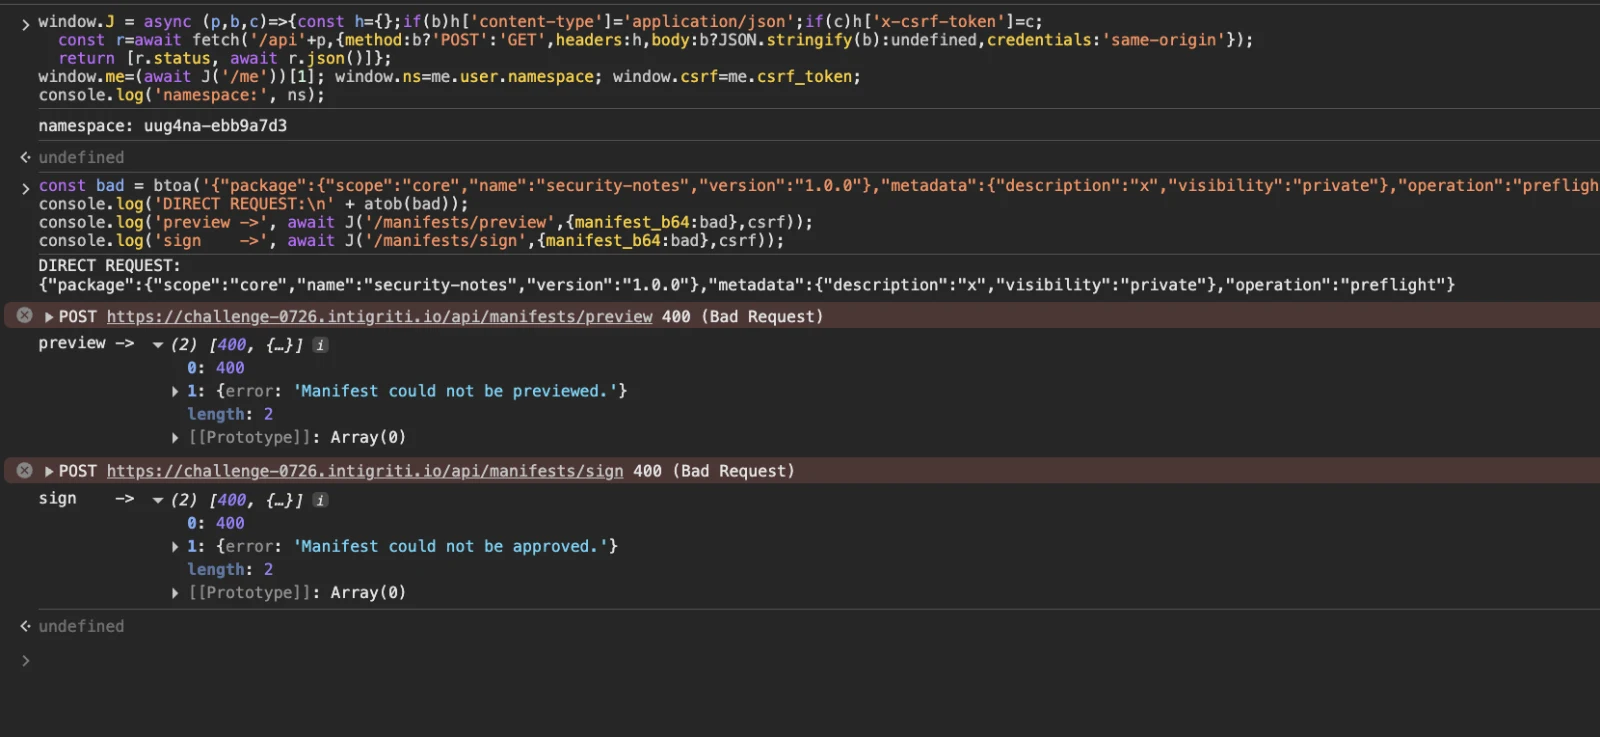This screenshot has height=737, width=1600.
Task: Expand [[Prototype]] under the sign array
Action: click(176, 592)
